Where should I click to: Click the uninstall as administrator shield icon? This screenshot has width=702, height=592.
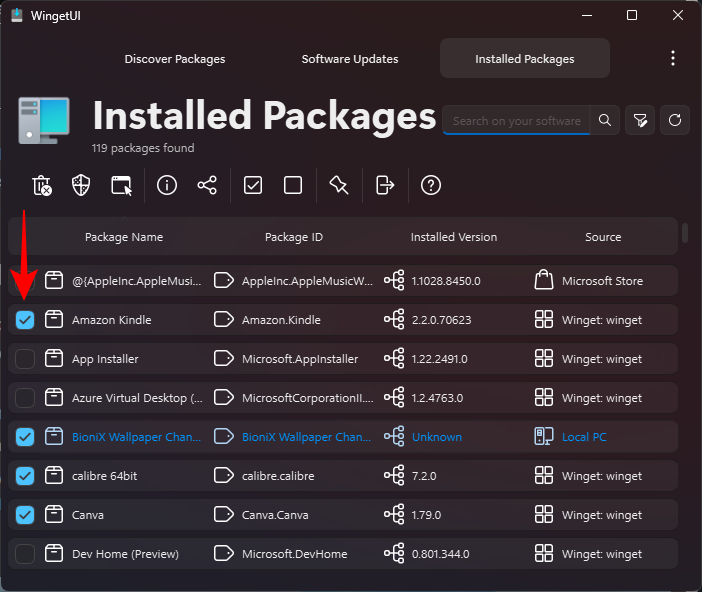pos(81,185)
